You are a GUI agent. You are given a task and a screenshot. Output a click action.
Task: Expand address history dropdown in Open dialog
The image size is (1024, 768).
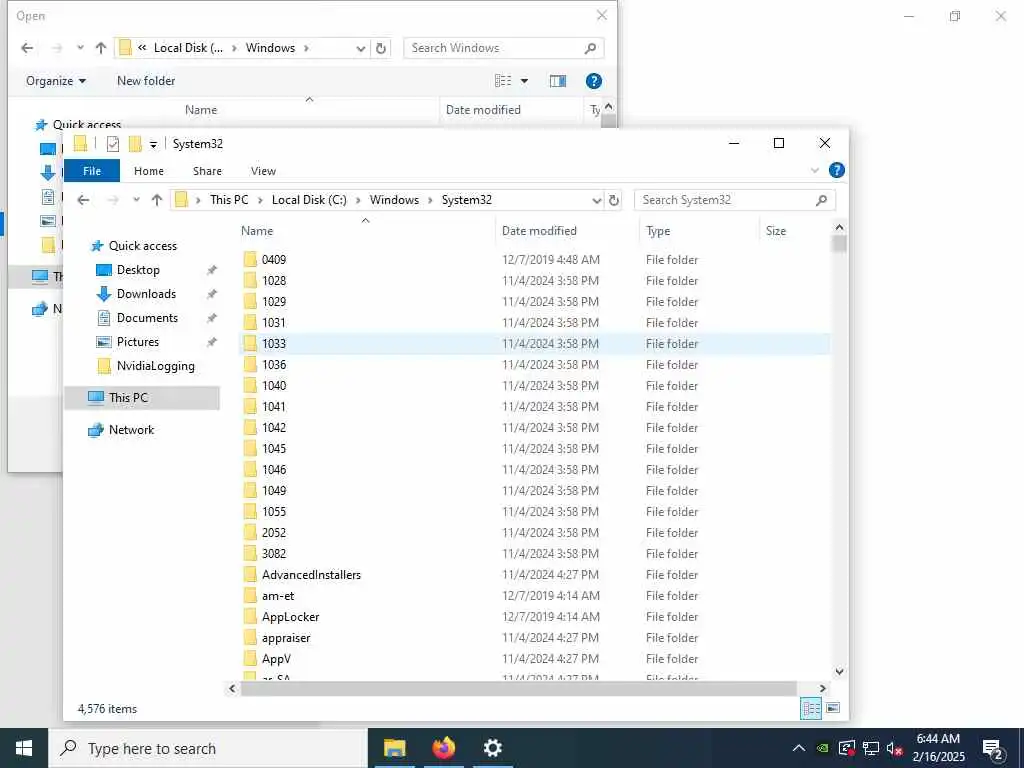pyautogui.click(x=360, y=48)
